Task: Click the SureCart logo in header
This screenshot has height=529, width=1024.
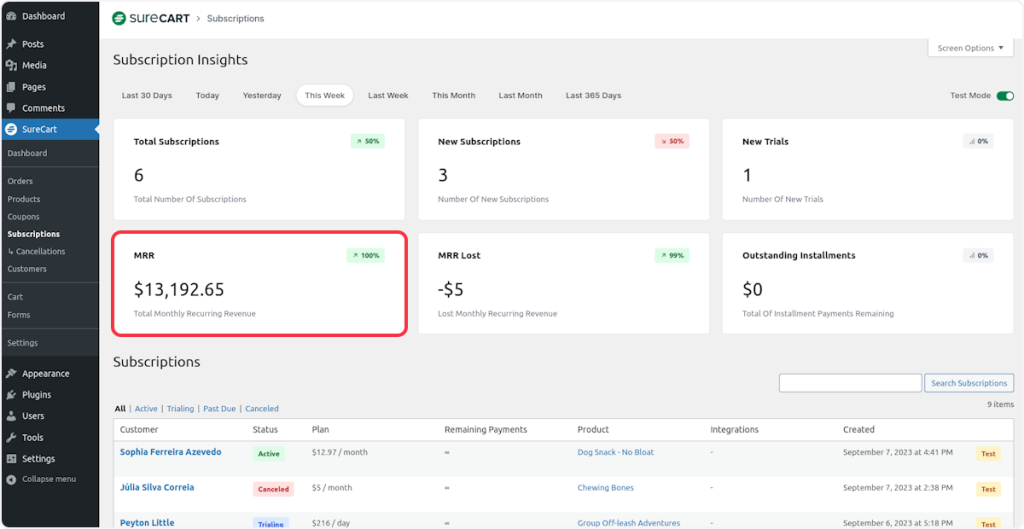Action: coord(149,18)
